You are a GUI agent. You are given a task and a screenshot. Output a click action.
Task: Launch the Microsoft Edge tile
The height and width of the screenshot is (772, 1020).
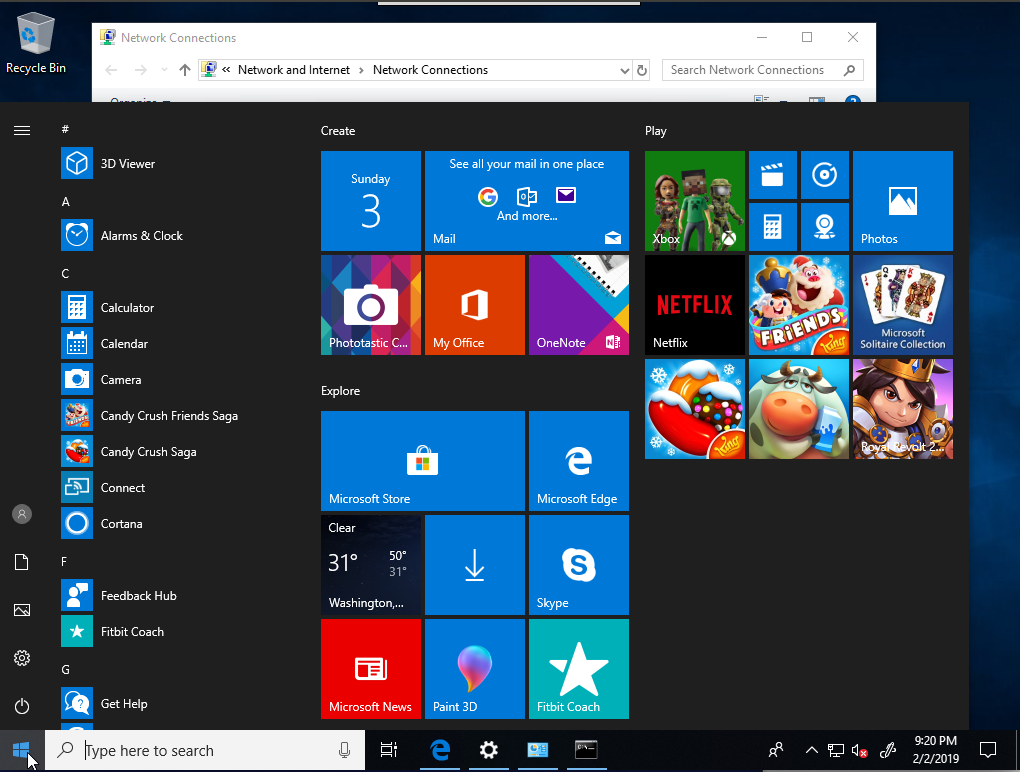coord(579,460)
